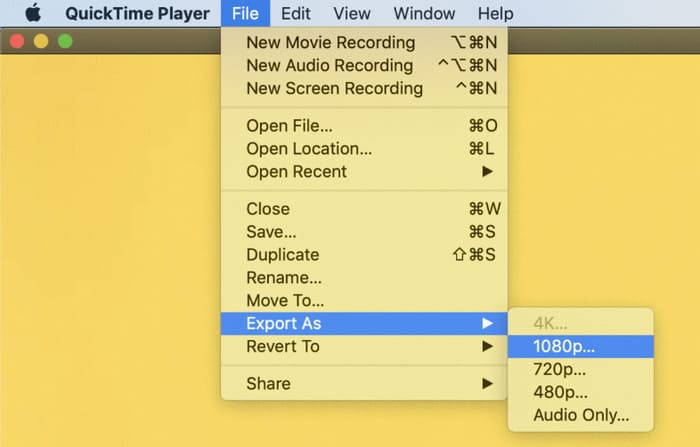
Task: Click the red close window button
Action: tap(17, 41)
